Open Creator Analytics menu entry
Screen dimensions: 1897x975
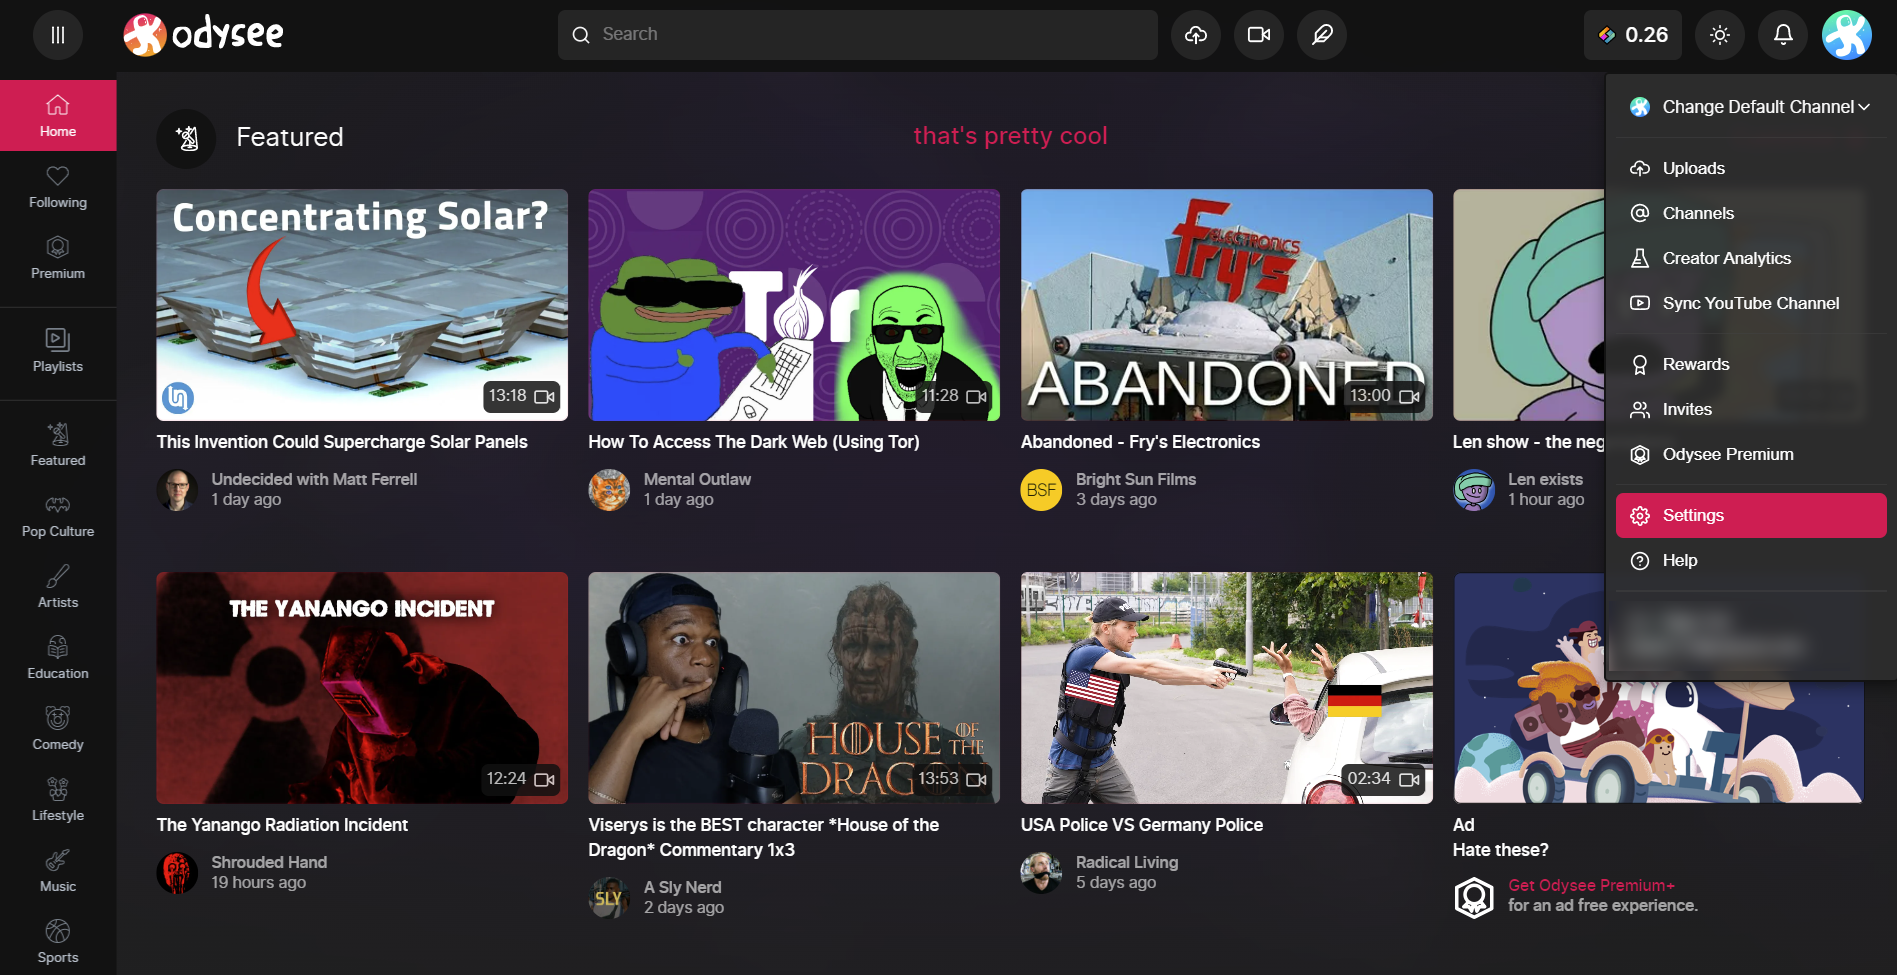coord(1751,258)
